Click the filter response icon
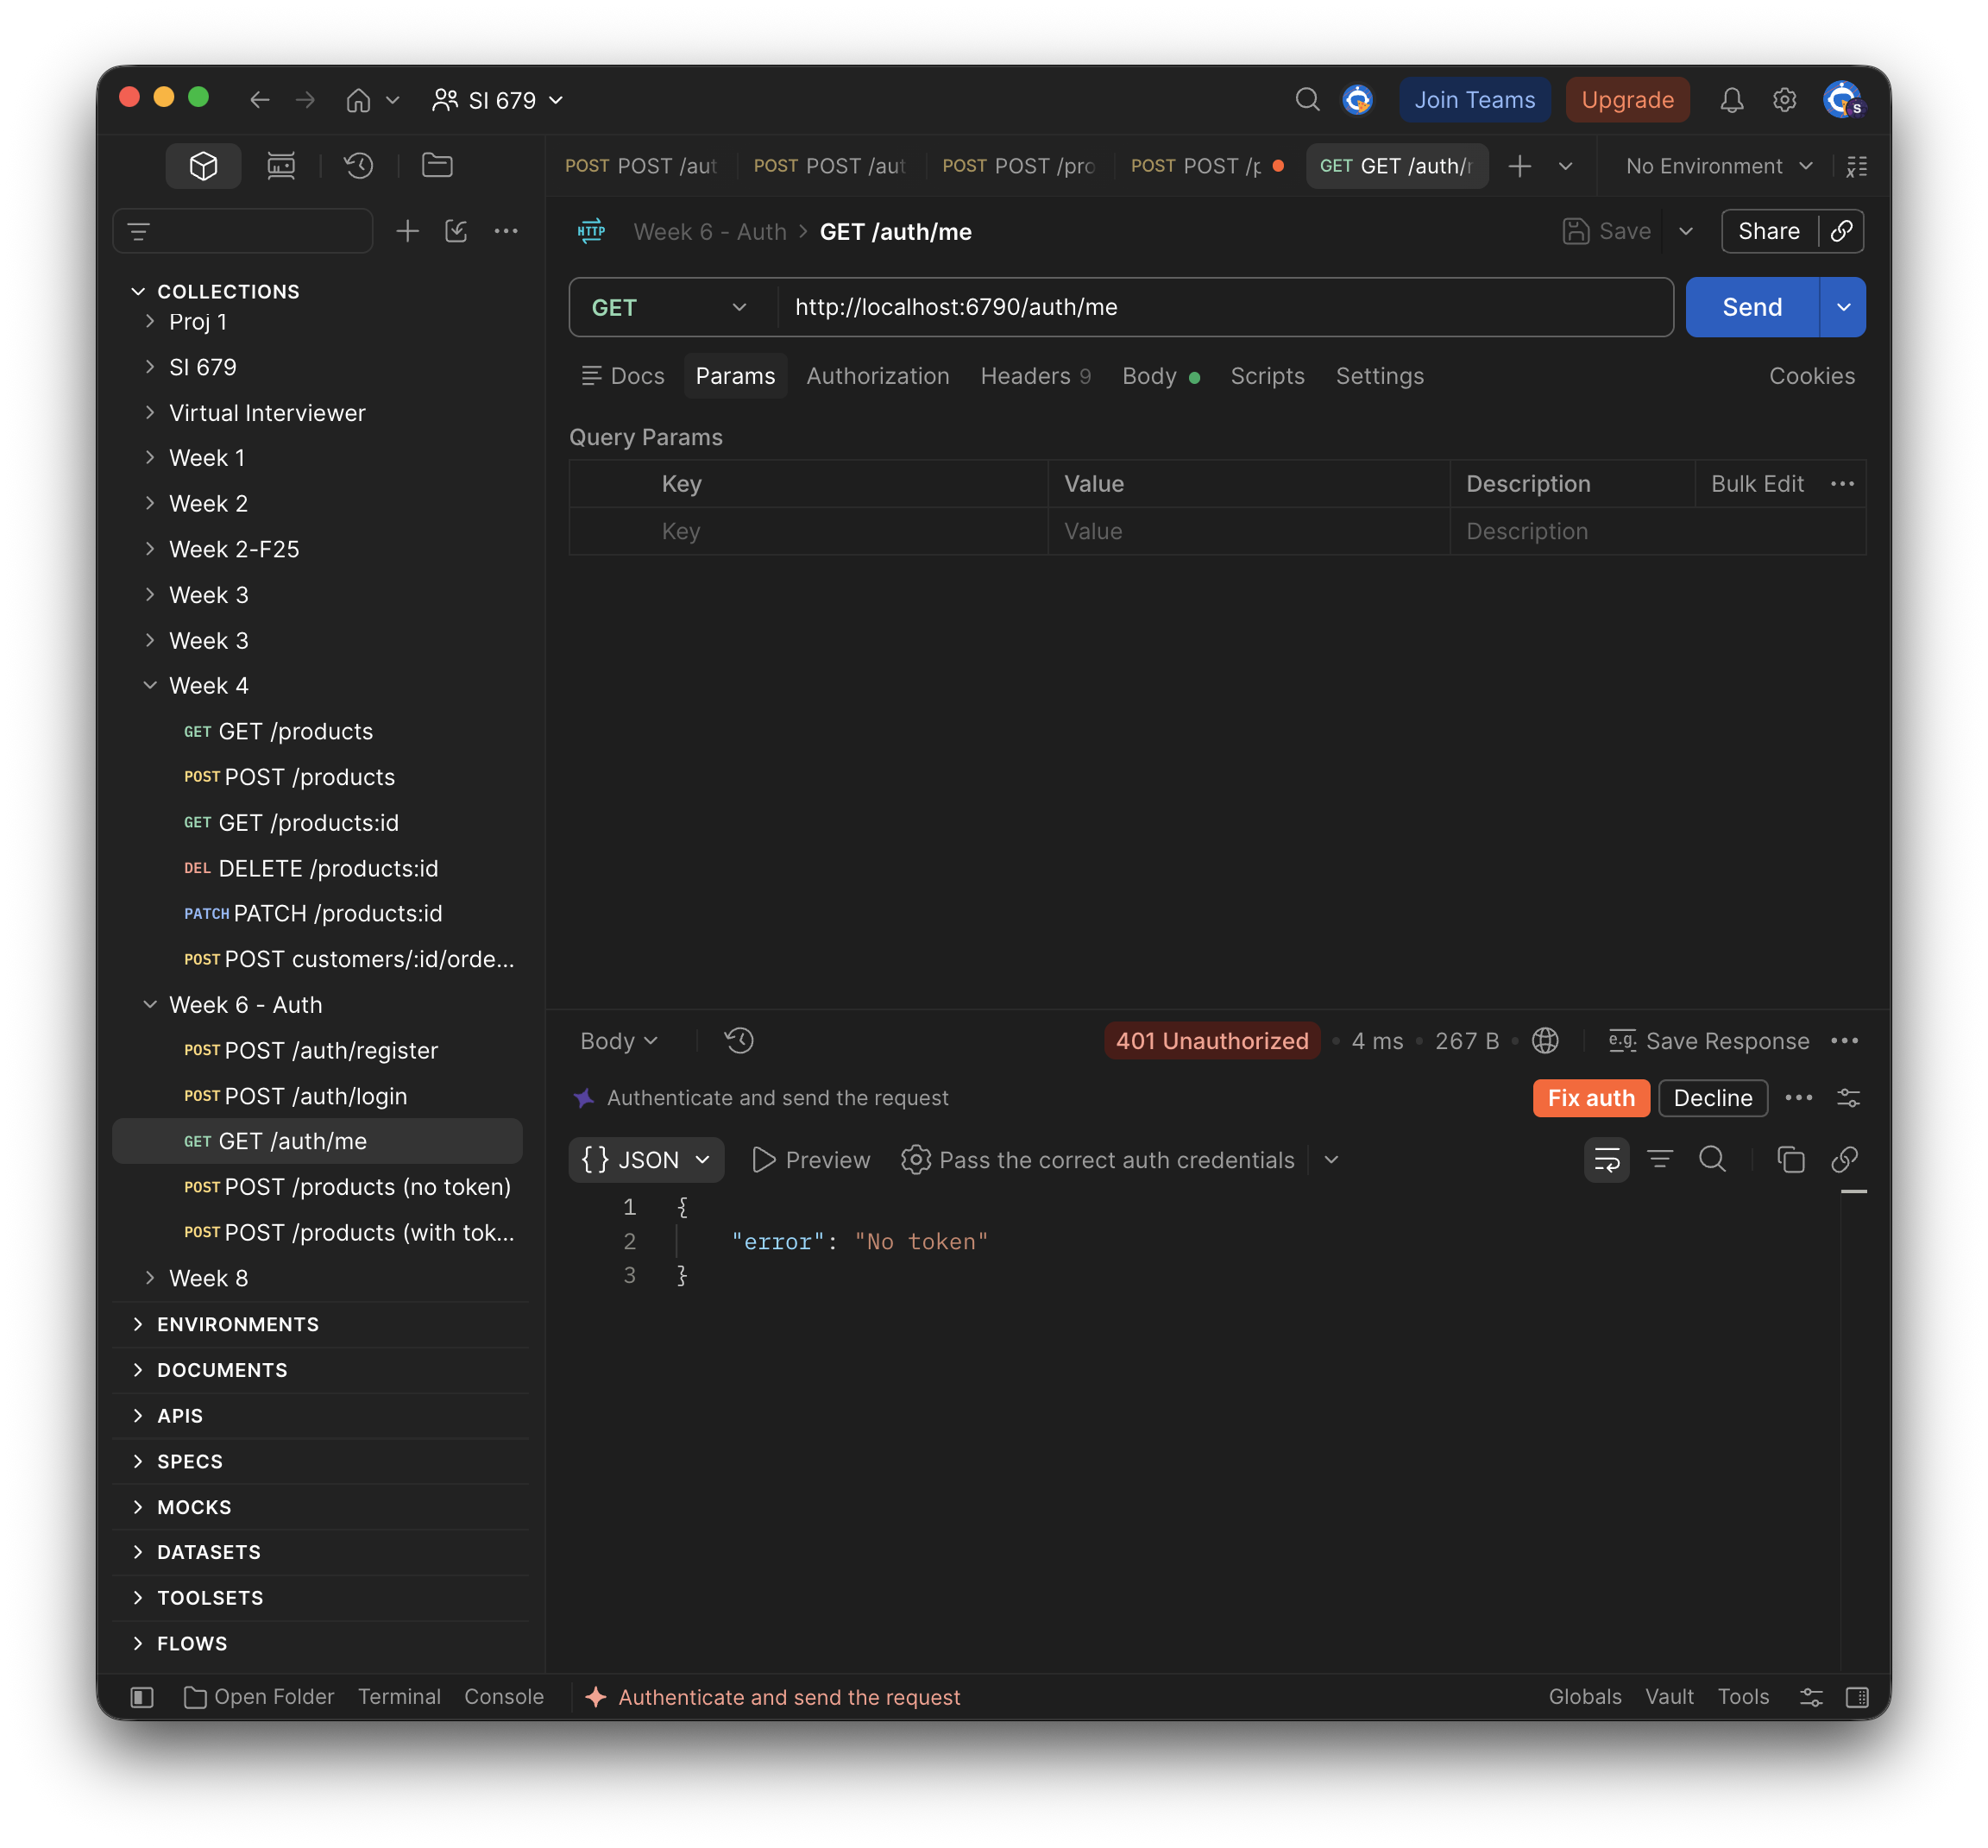 [1660, 1160]
